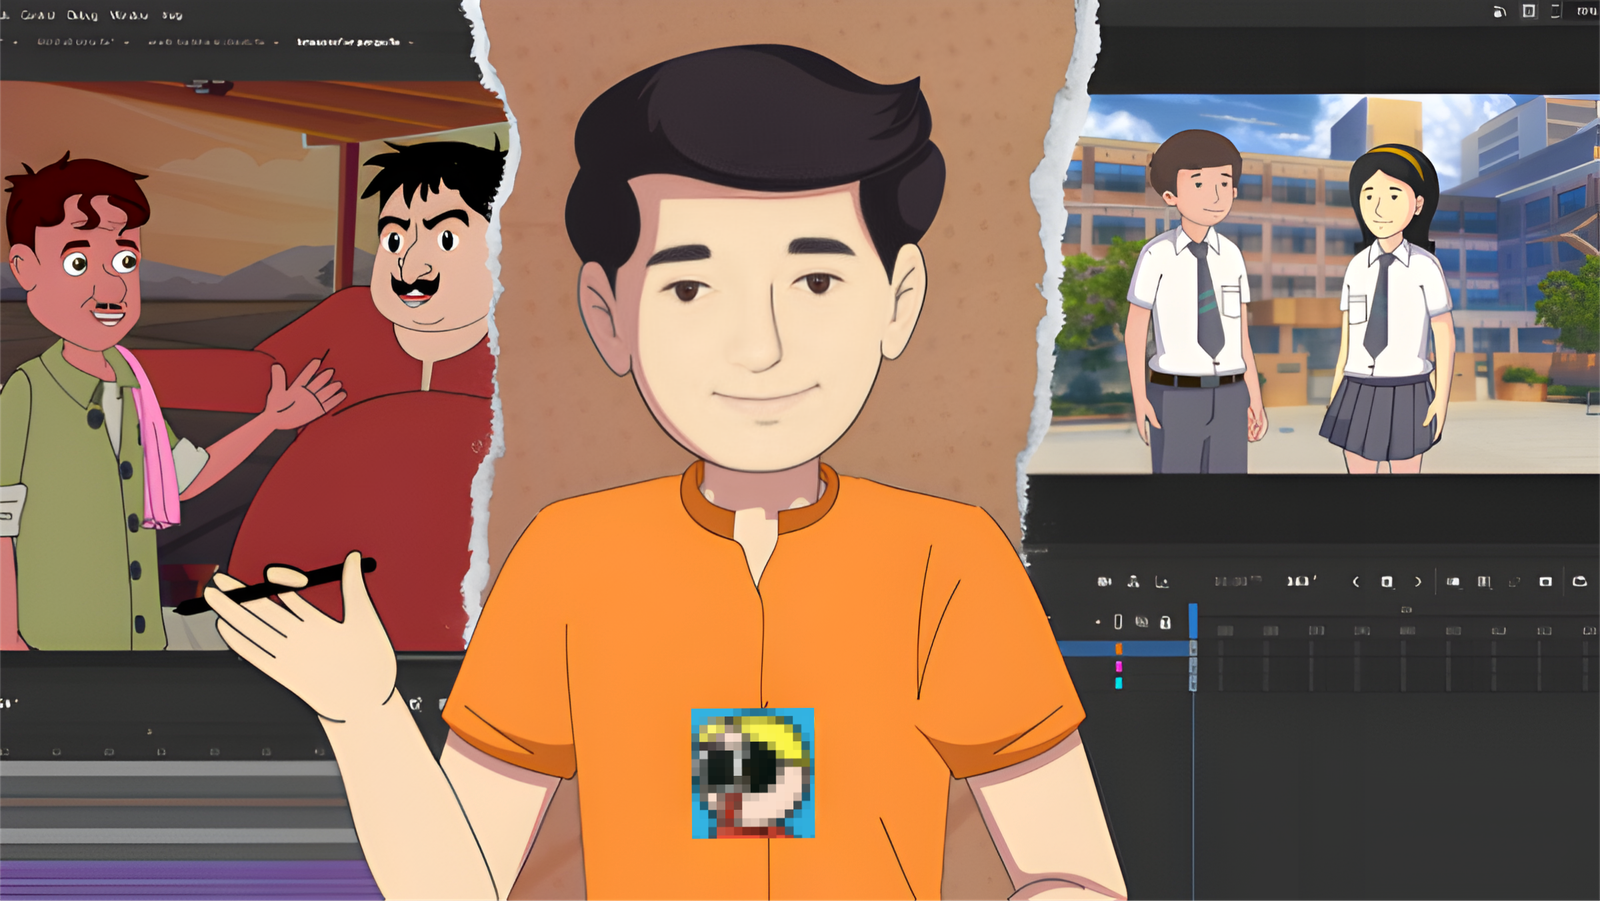Click the magenta layer color swatch
Image resolution: width=1600 pixels, height=901 pixels.
point(1118,666)
